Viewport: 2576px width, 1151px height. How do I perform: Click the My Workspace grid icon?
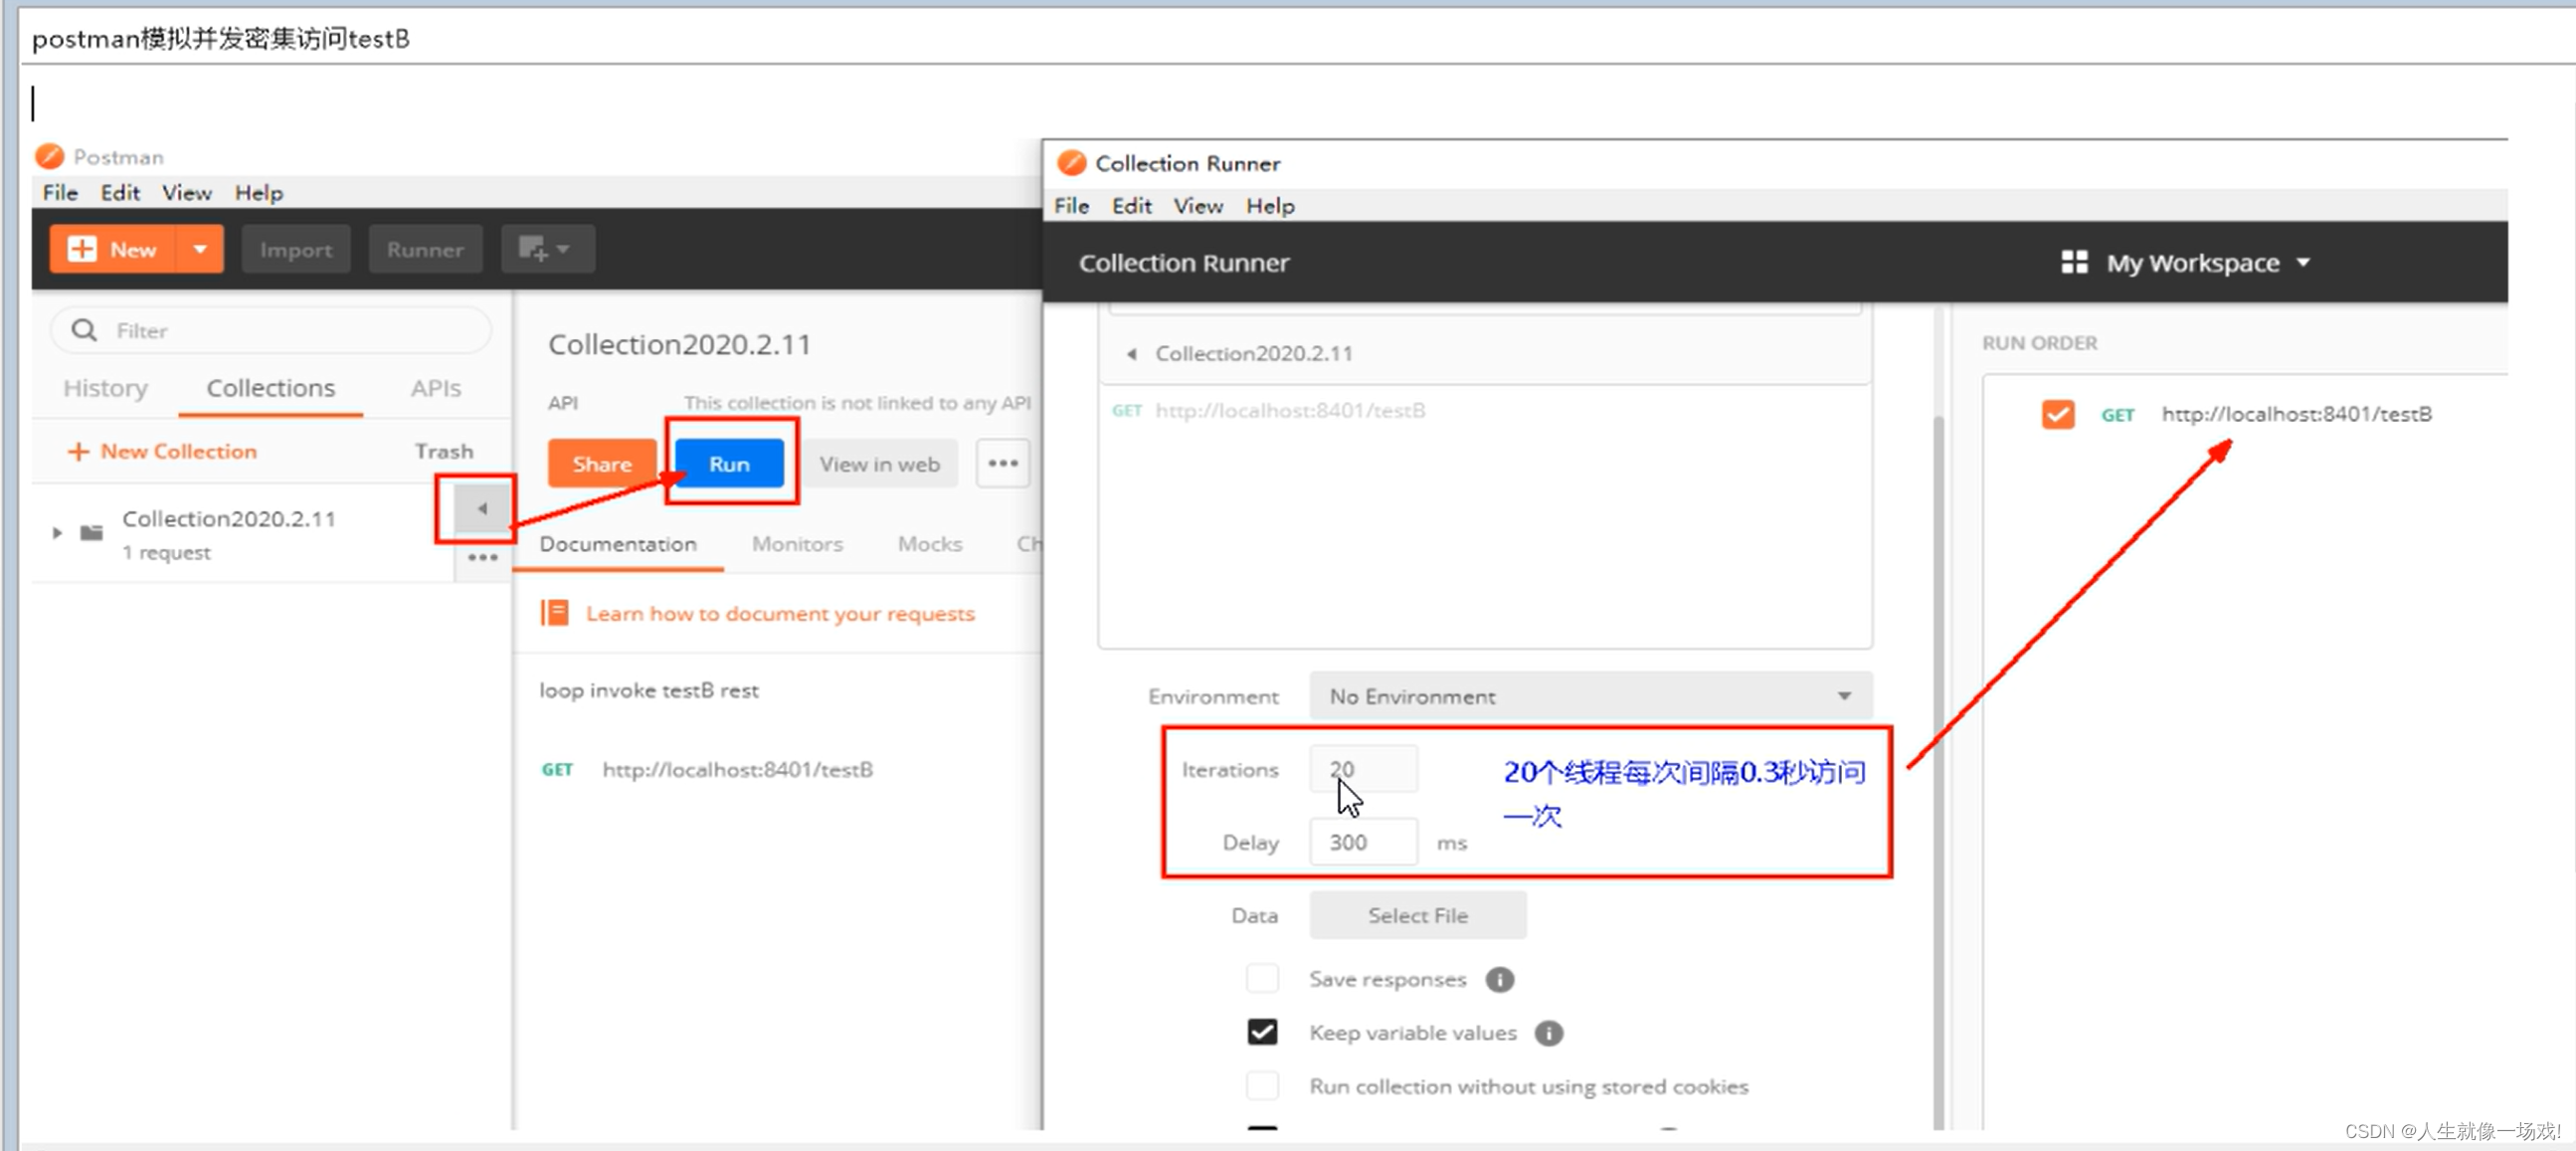coord(2074,263)
